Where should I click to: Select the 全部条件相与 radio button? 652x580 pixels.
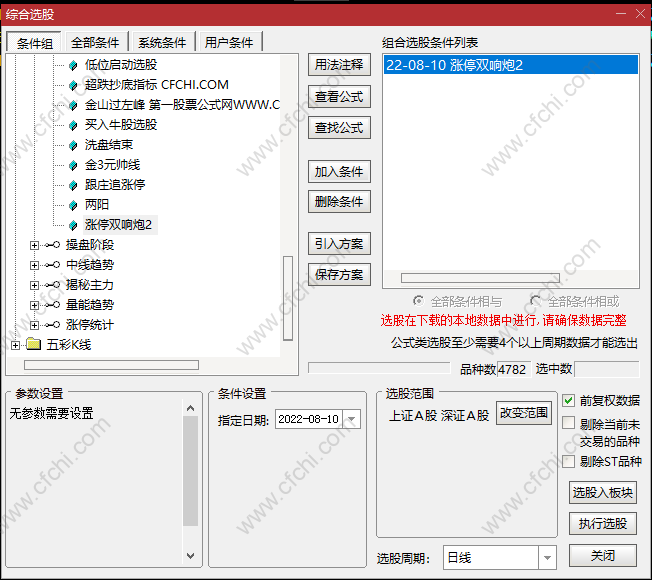point(418,301)
